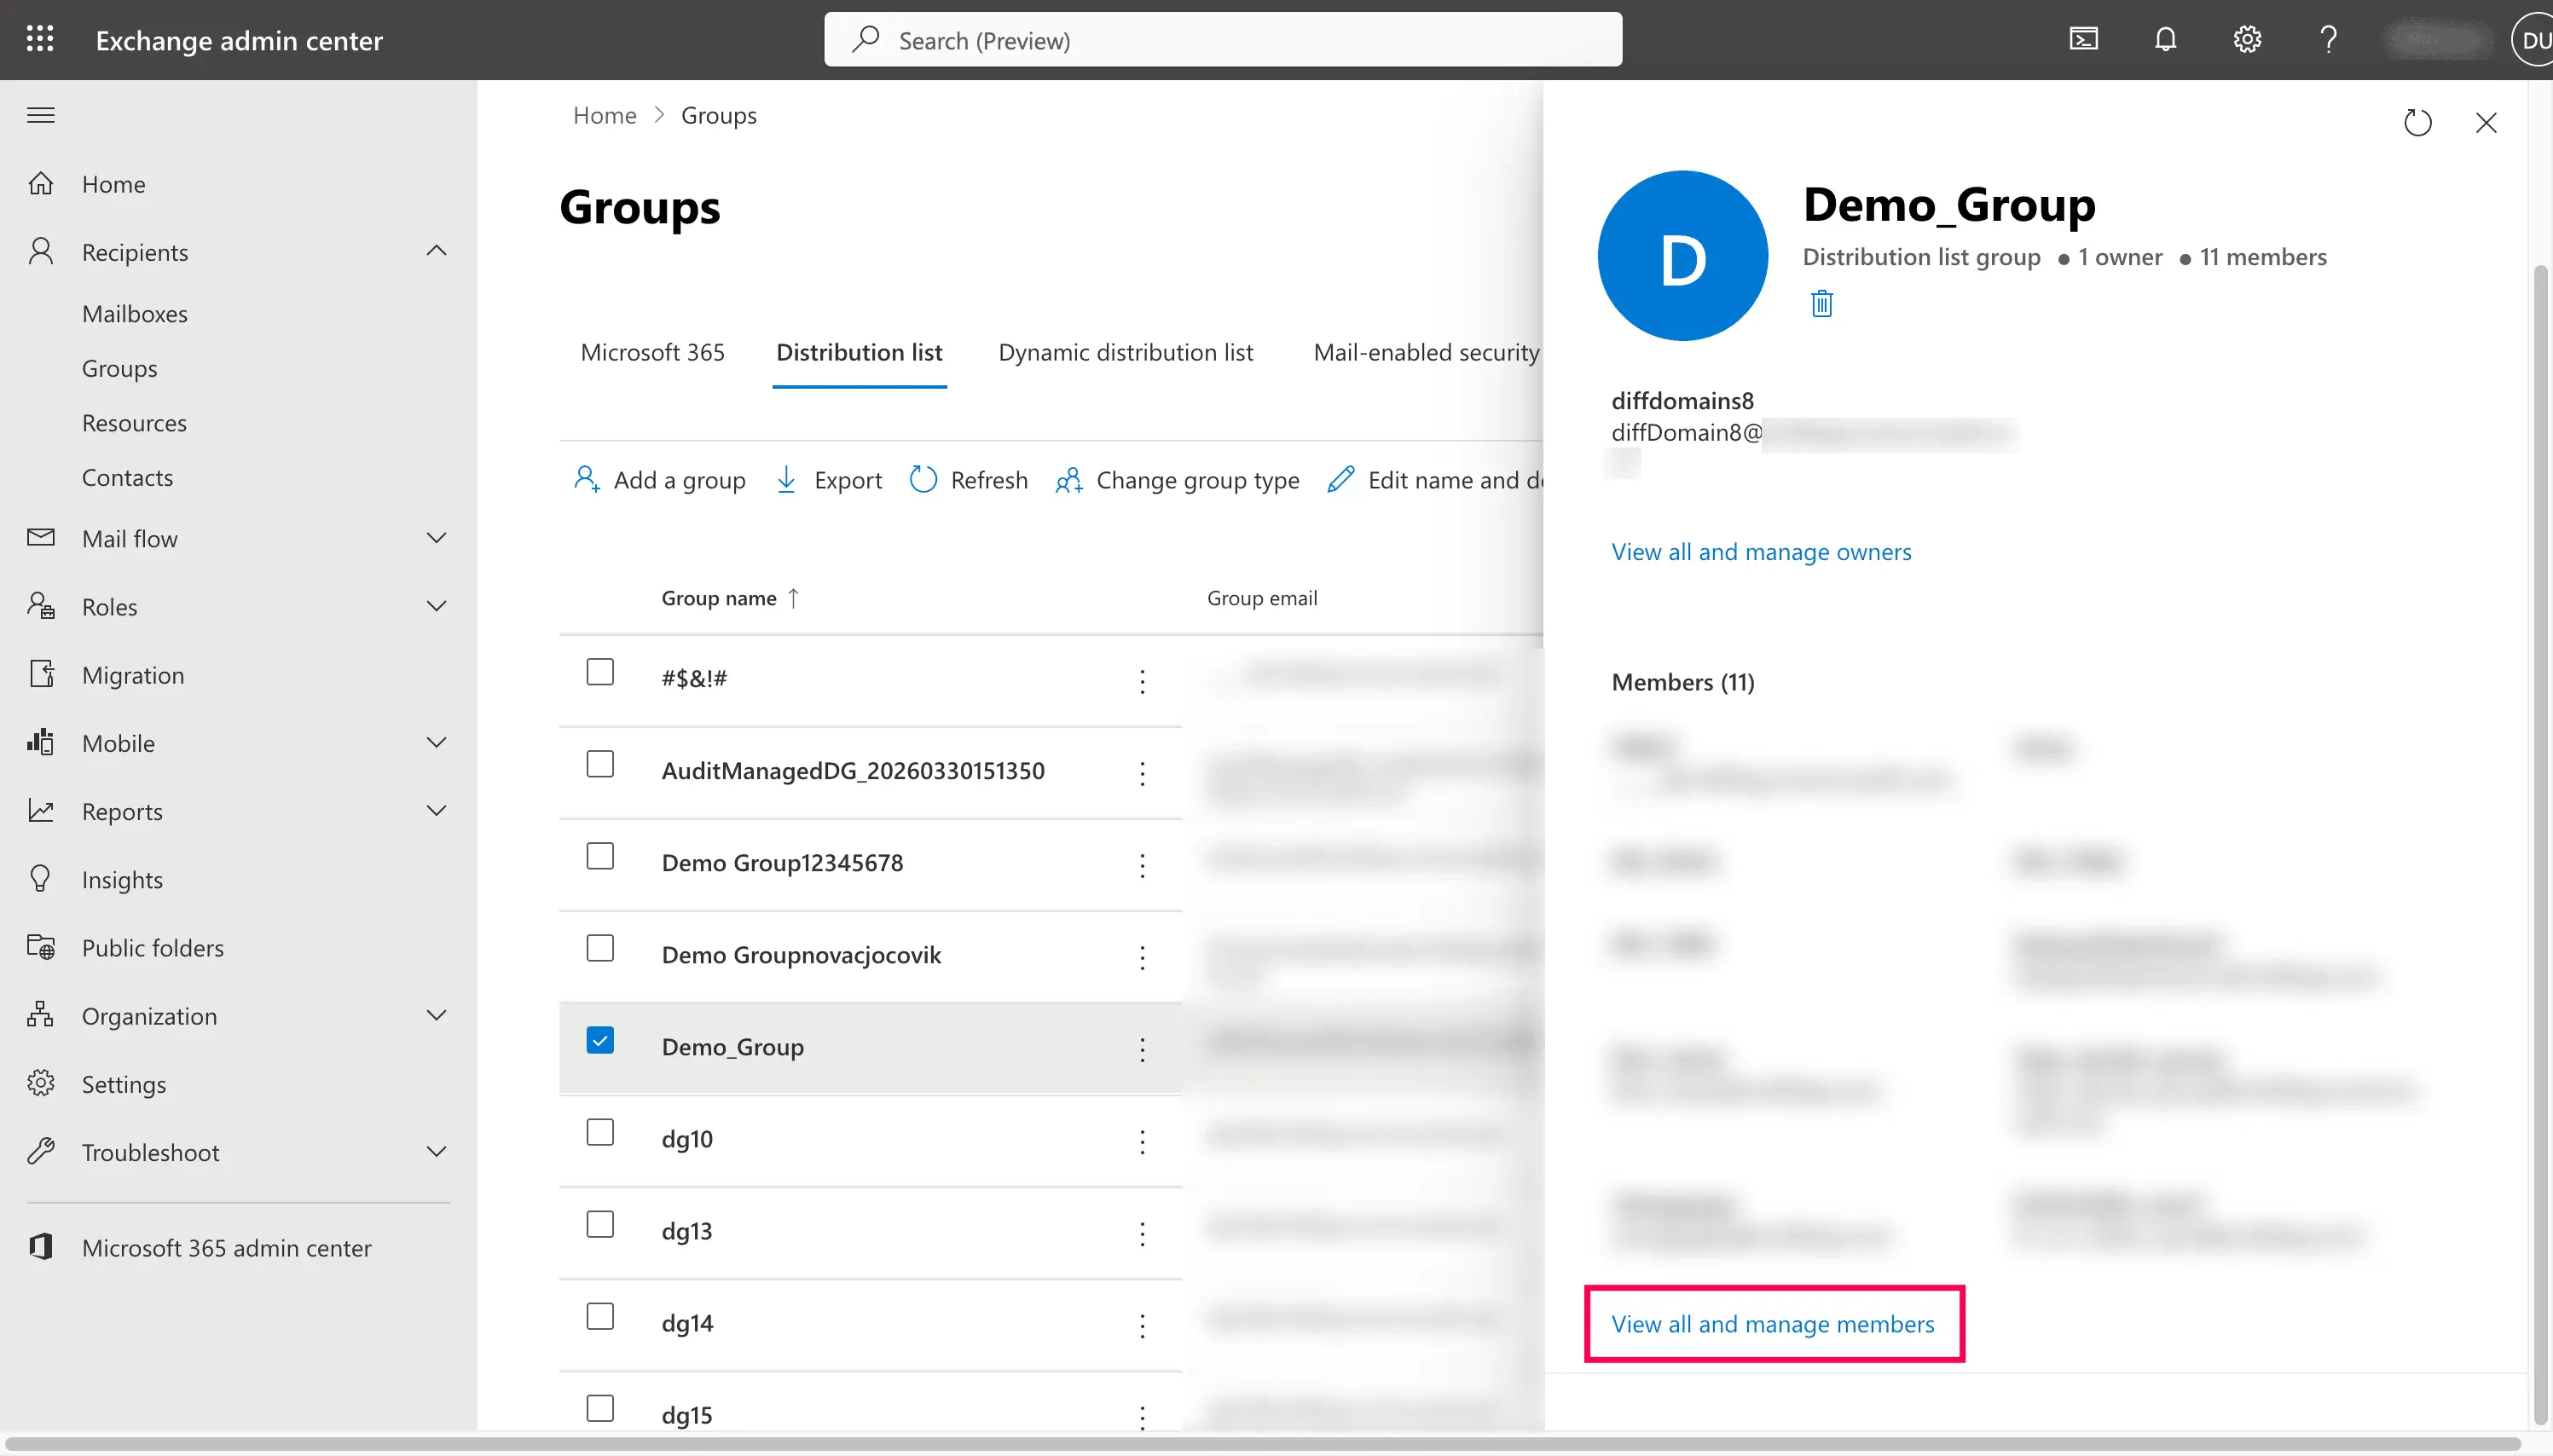The height and width of the screenshot is (1456, 2553).
Task: Switch to Microsoft 365 tab
Action: tap(652, 352)
